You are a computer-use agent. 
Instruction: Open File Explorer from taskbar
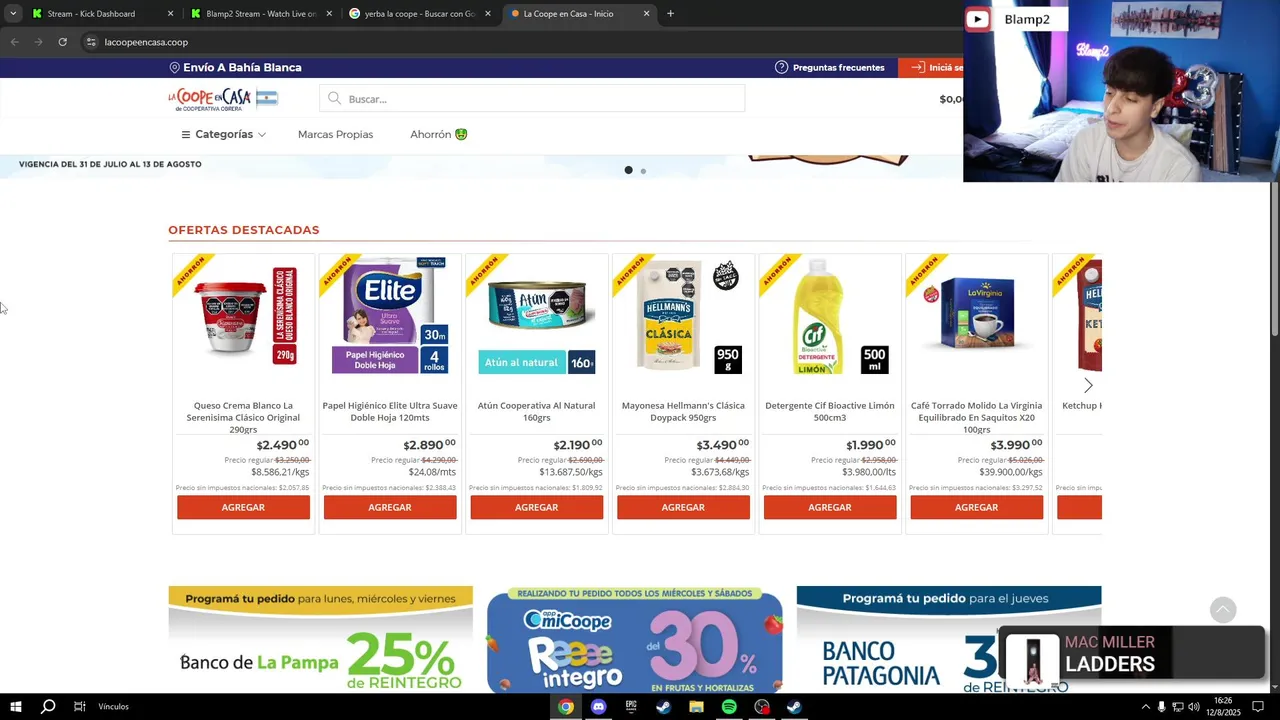pyautogui.click(x=696, y=707)
